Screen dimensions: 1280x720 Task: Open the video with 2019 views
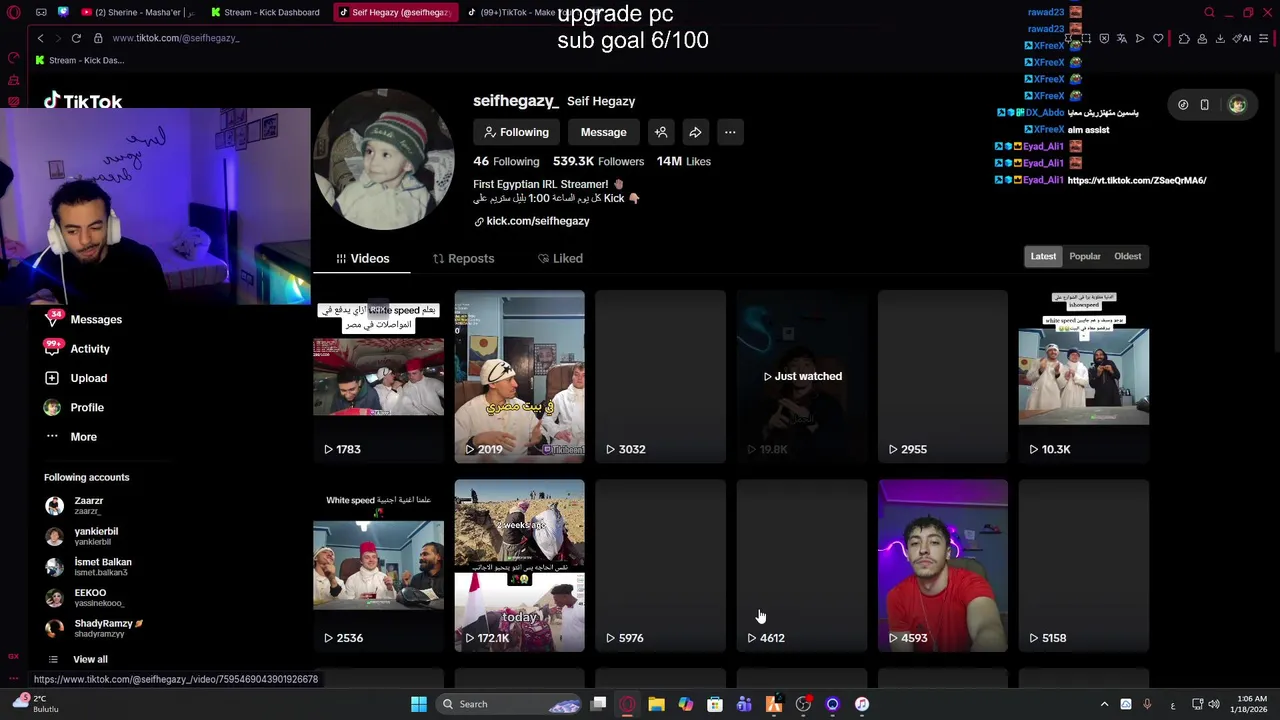519,376
